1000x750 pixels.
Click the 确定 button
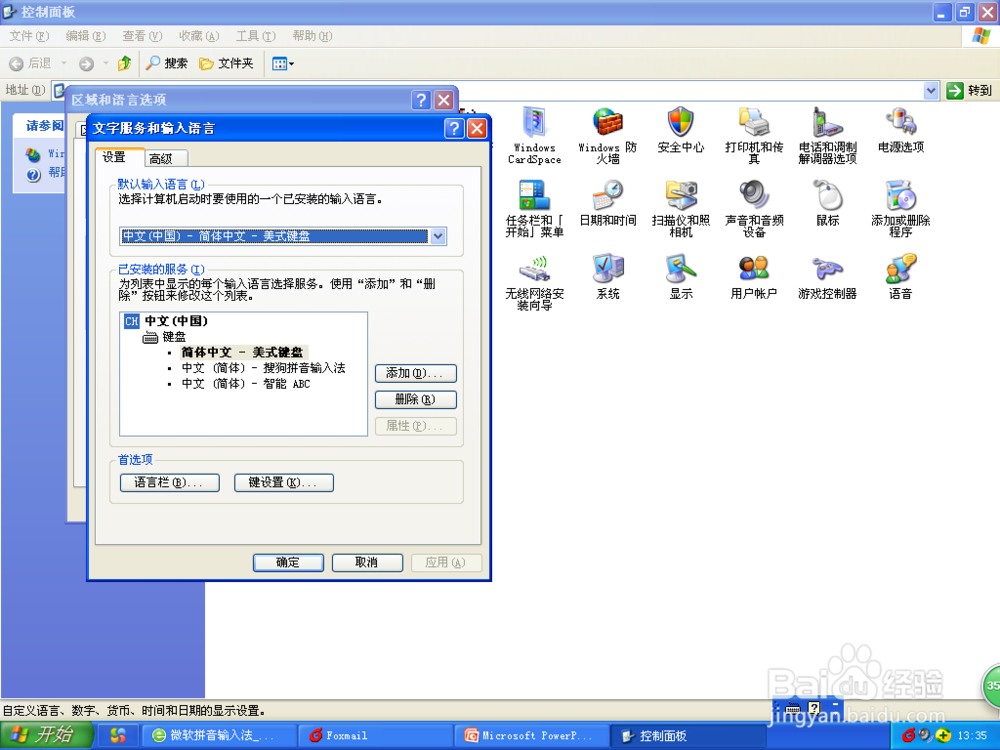288,562
